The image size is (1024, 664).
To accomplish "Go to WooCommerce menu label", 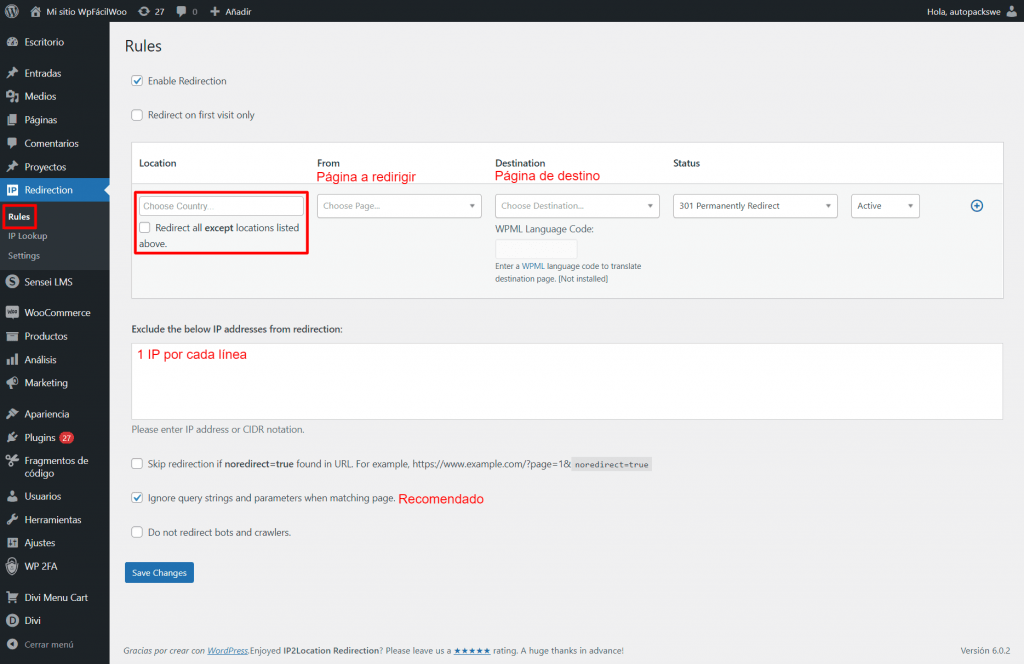I will (57, 313).
